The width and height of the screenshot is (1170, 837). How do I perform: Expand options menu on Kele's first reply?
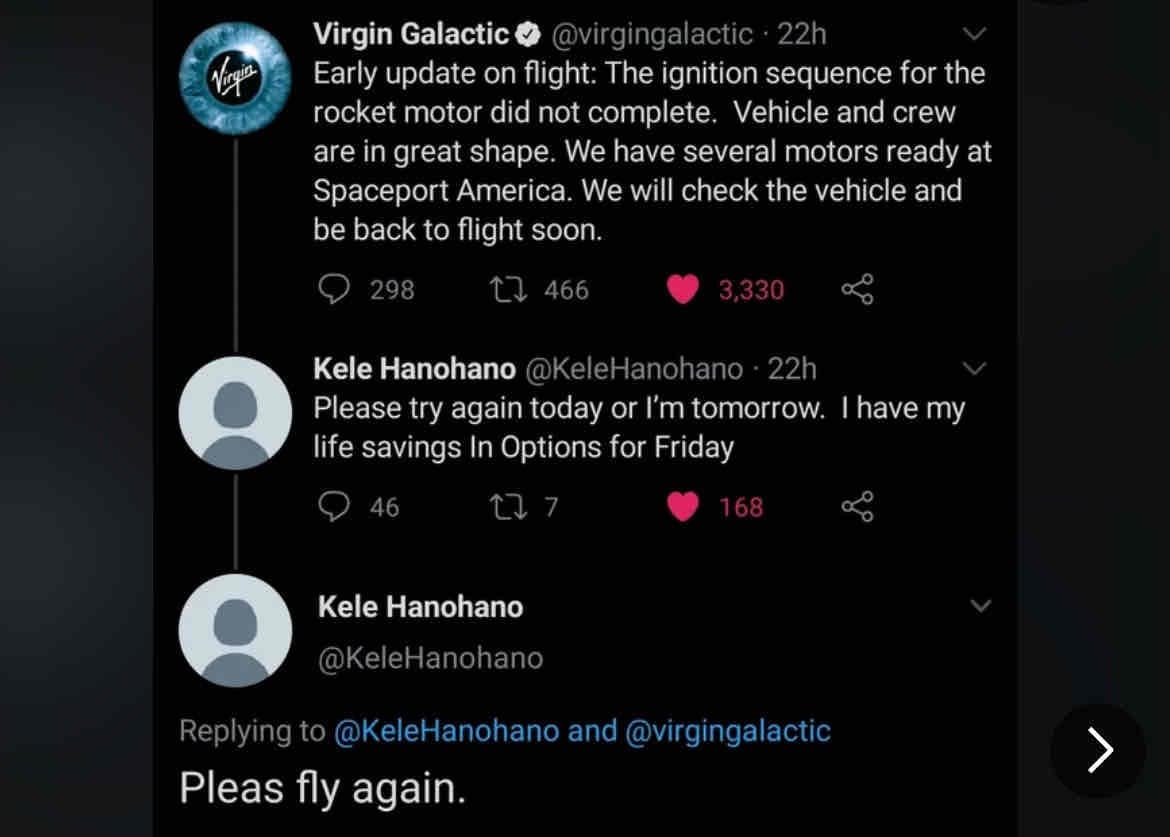(x=973, y=369)
